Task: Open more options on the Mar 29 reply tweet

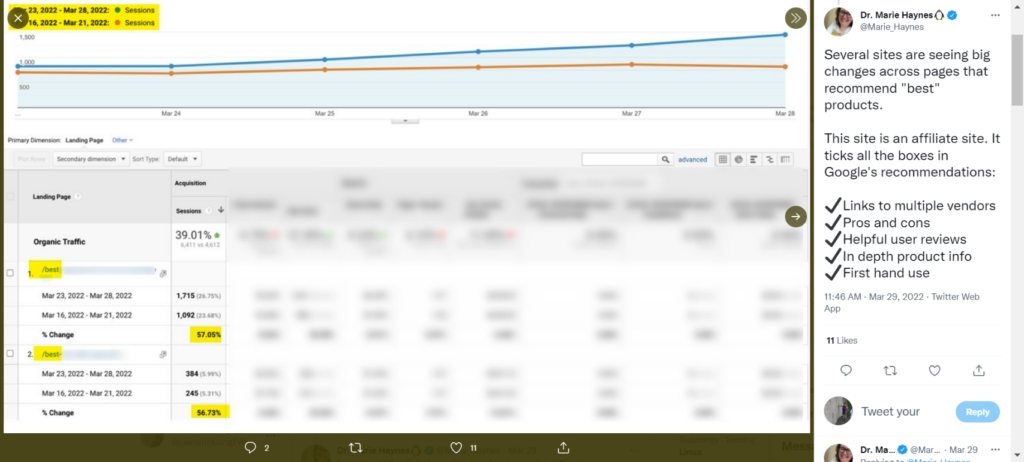Action: tap(995, 450)
